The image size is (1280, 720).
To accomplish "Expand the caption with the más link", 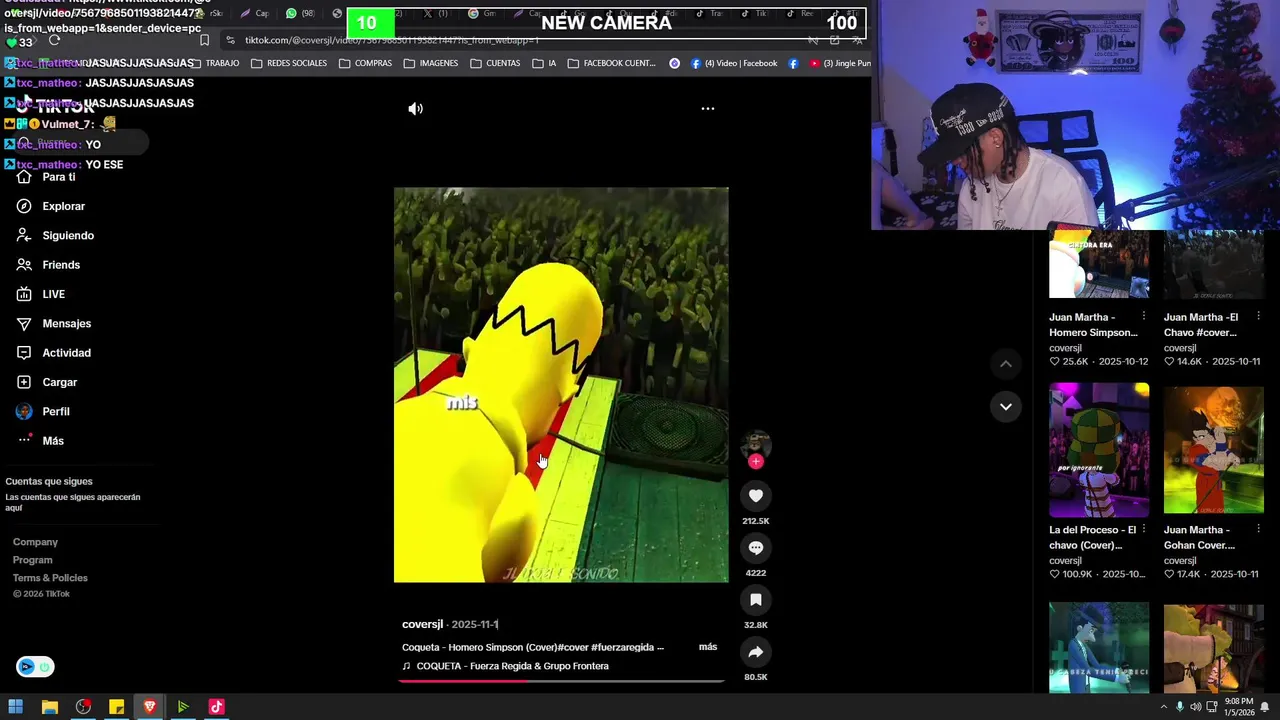I will pos(708,647).
